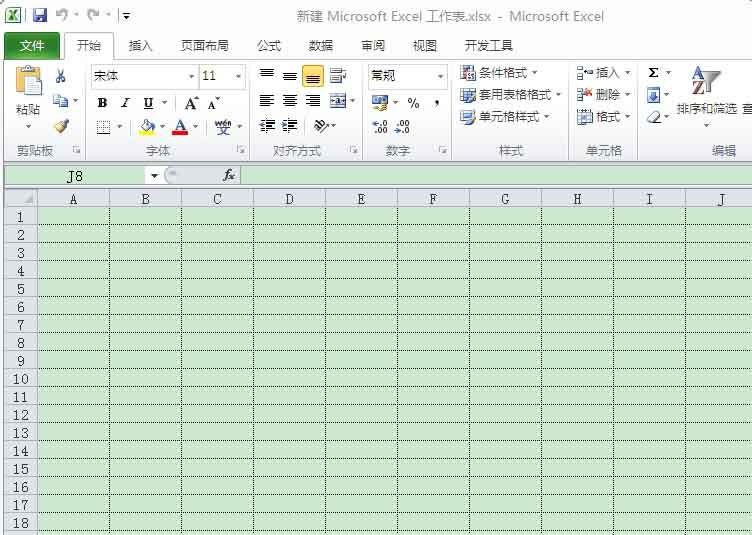
Task: Save the workbook from Quick Access Toolbar
Action: (40, 15)
